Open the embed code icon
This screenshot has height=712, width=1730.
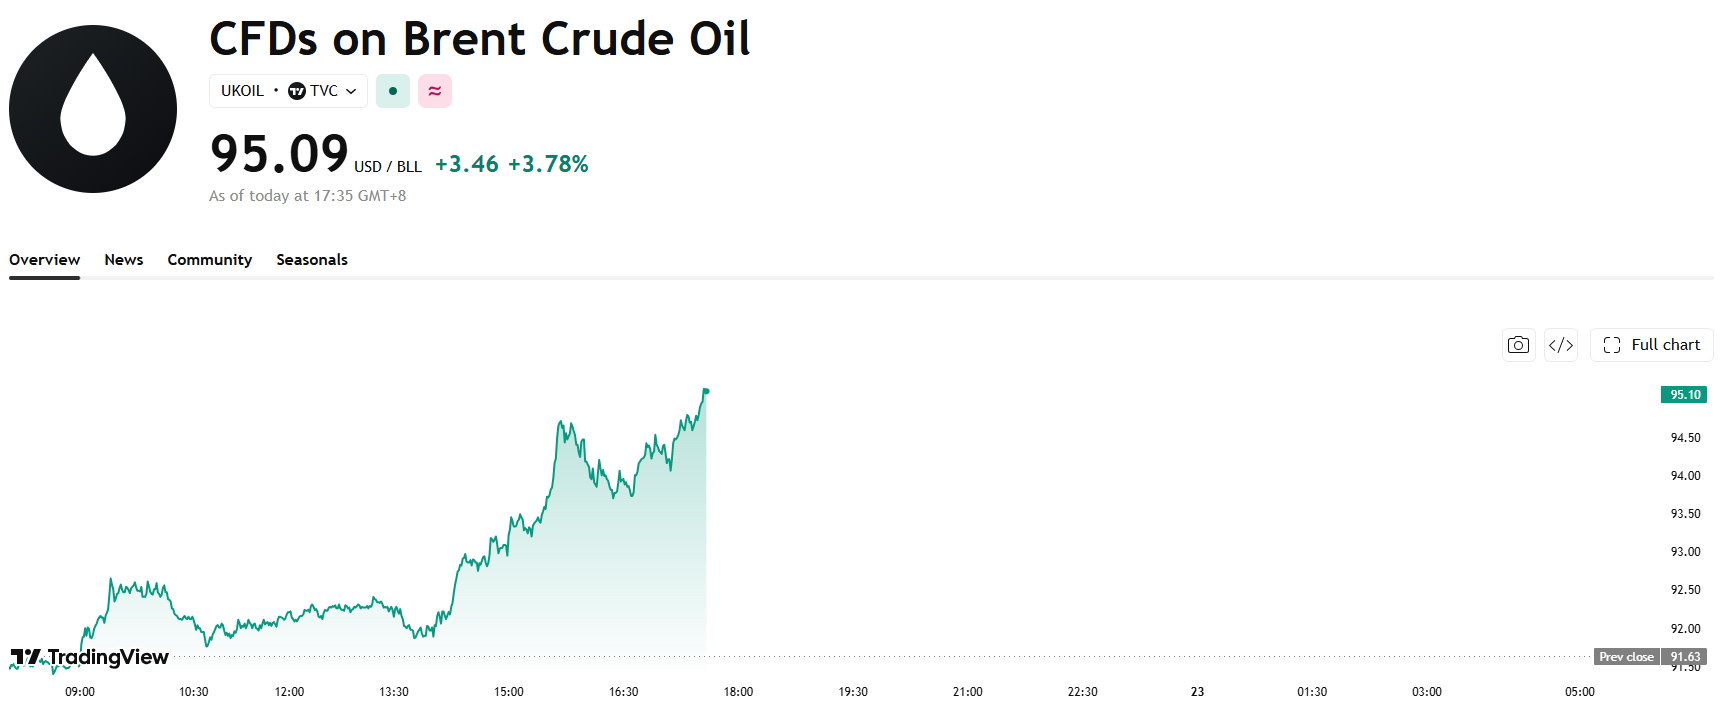[x=1561, y=345]
